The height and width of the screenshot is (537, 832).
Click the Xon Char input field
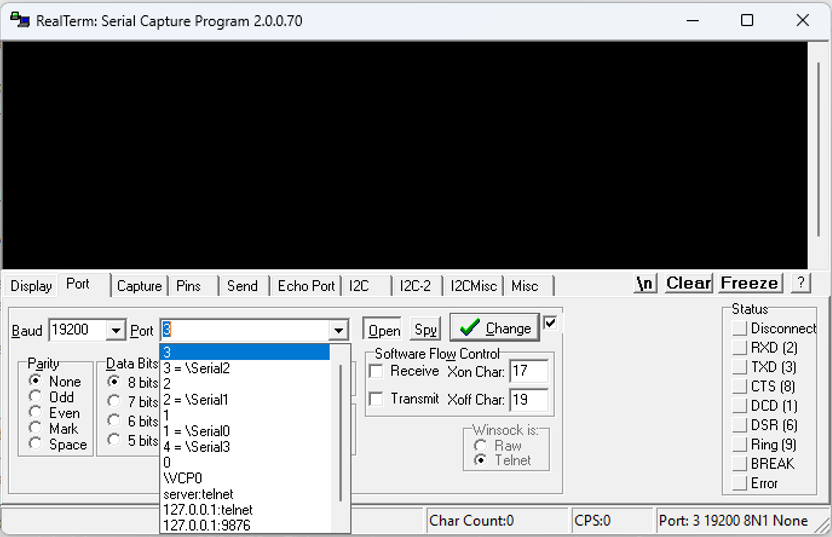(x=529, y=371)
